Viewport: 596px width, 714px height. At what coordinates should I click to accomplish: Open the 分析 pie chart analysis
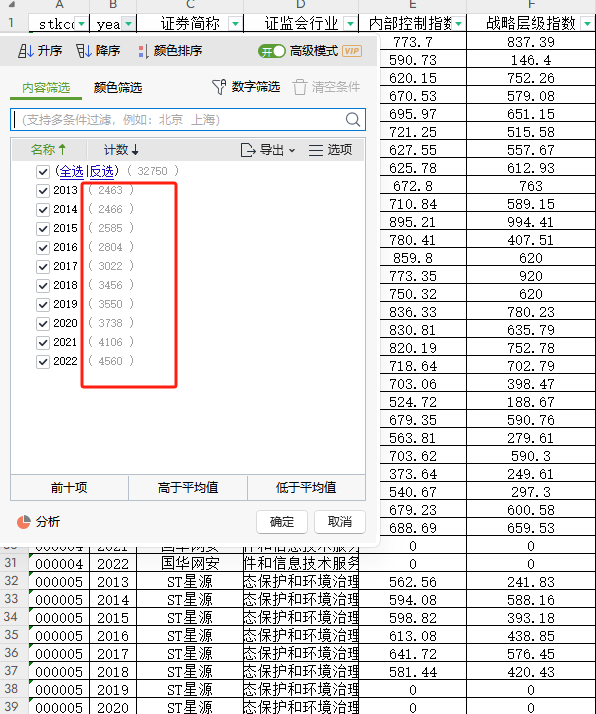coord(24,522)
